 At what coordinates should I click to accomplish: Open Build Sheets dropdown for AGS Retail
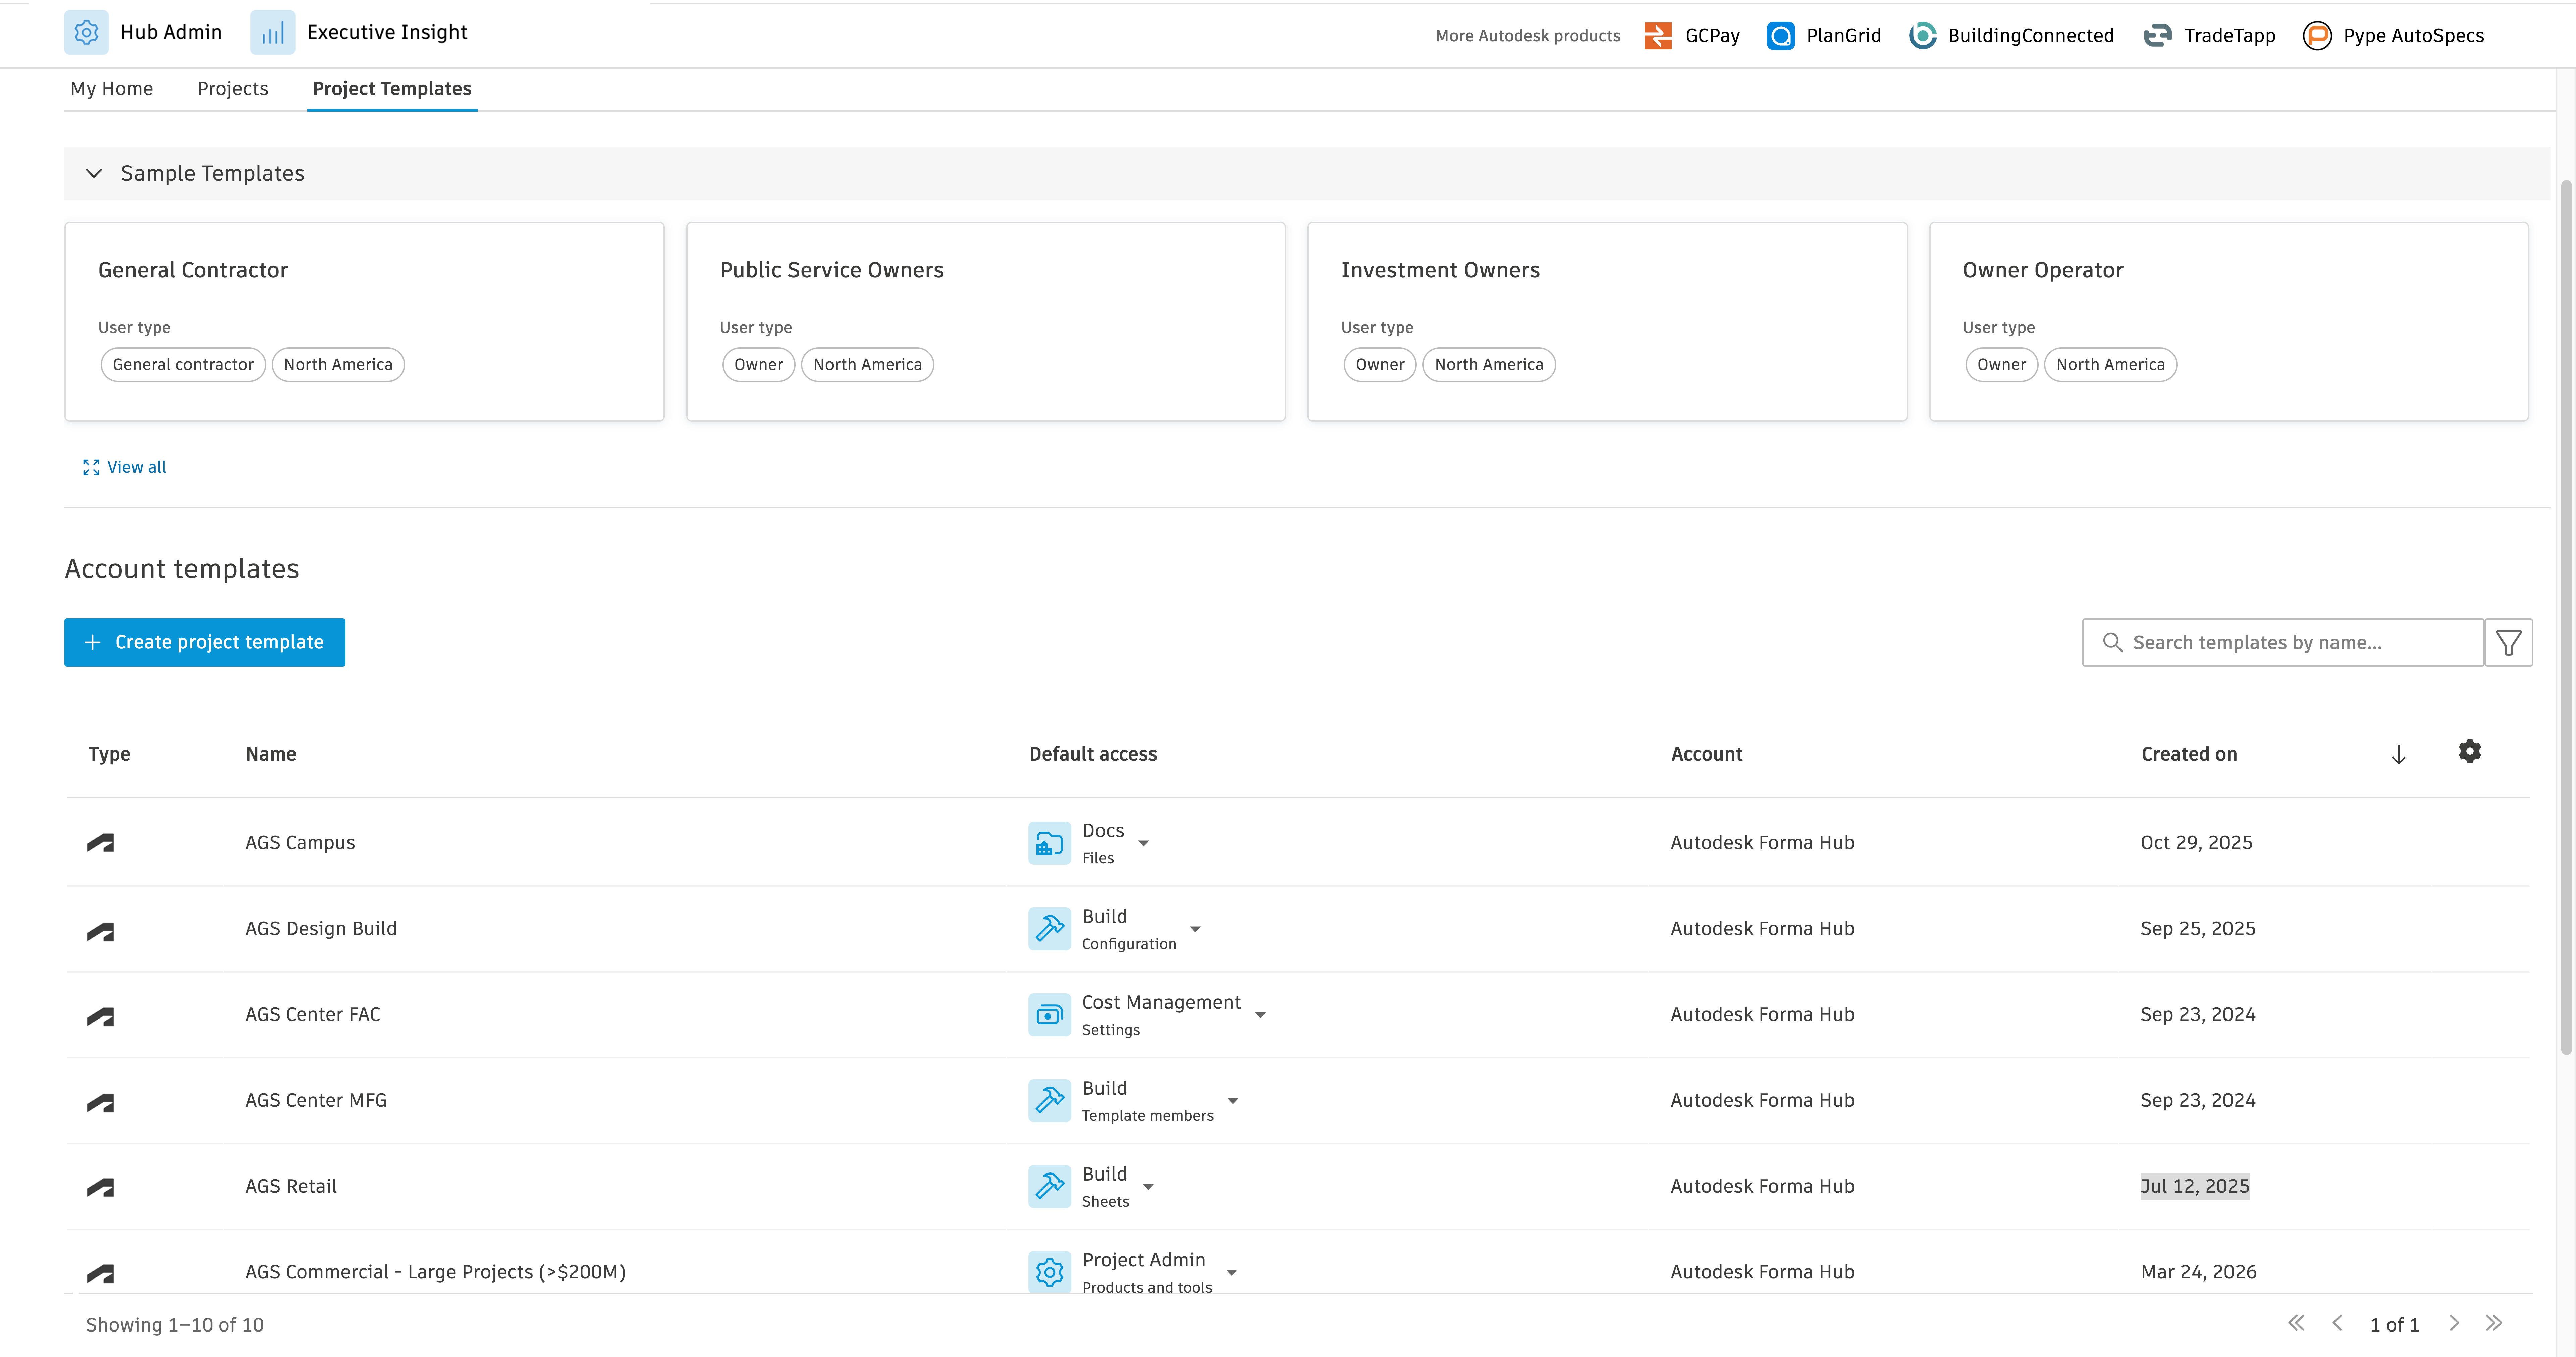coord(1148,1187)
